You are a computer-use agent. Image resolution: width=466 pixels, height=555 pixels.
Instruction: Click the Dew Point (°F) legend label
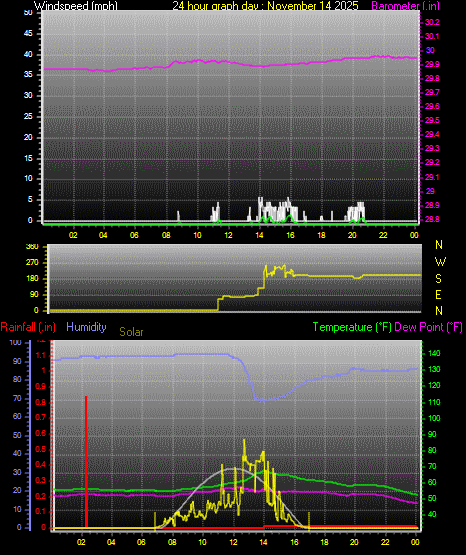pyautogui.click(x=428, y=327)
